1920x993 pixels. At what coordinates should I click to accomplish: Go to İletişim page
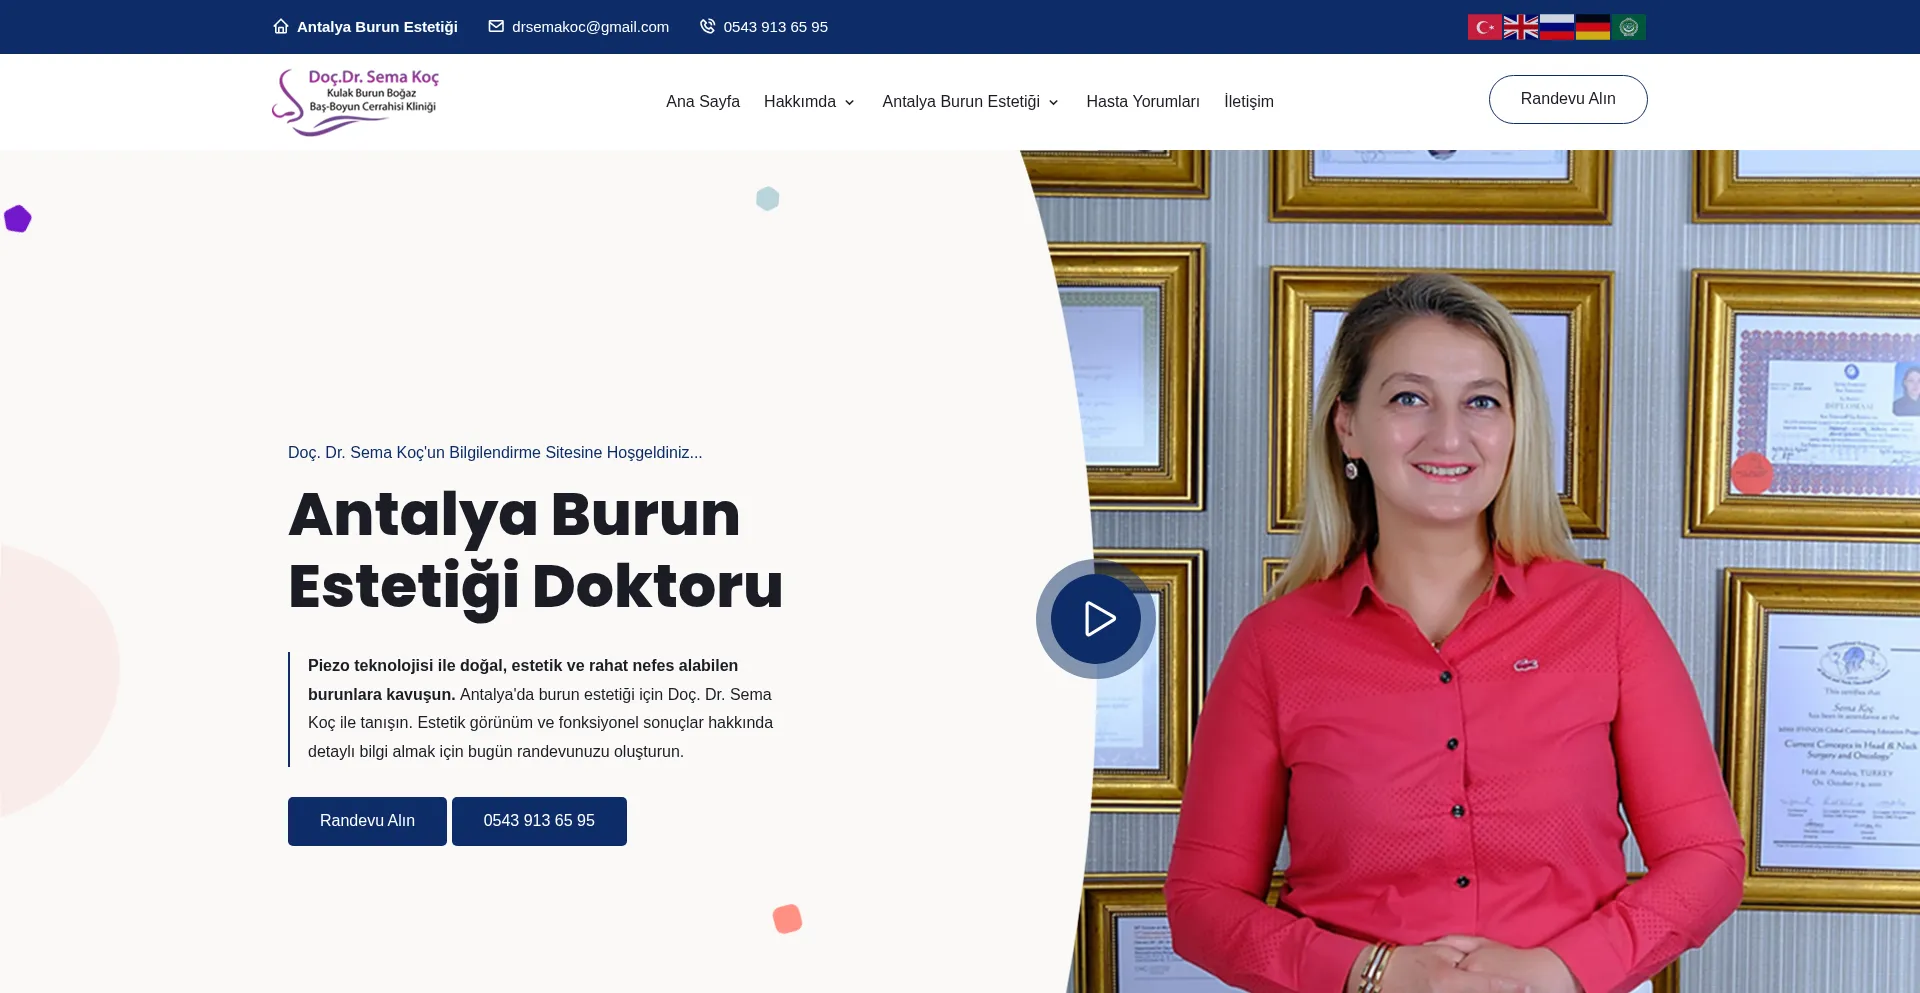coord(1249,101)
